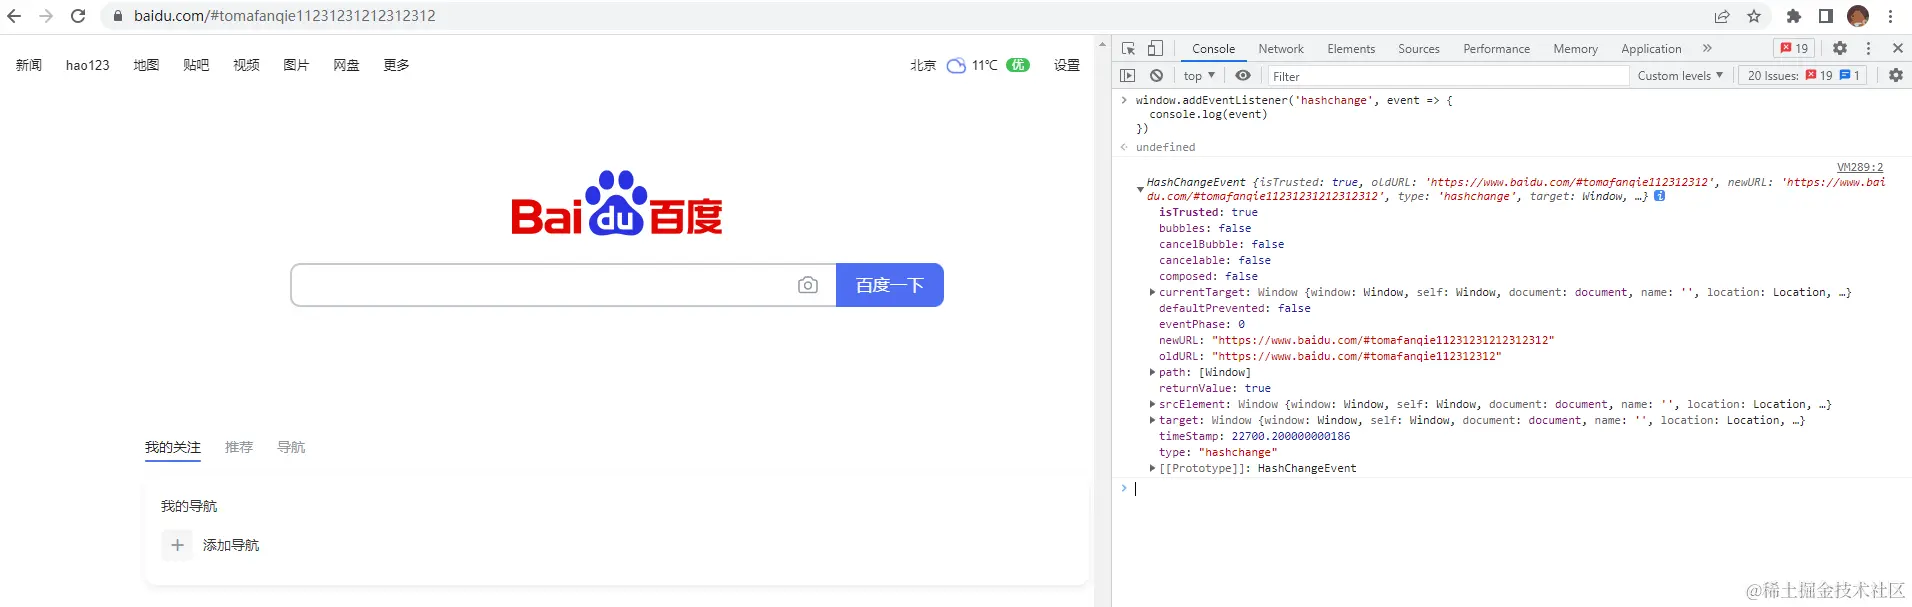This screenshot has height=607, width=1912.
Task: Click the 百度一下 search button
Action: [890, 285]
